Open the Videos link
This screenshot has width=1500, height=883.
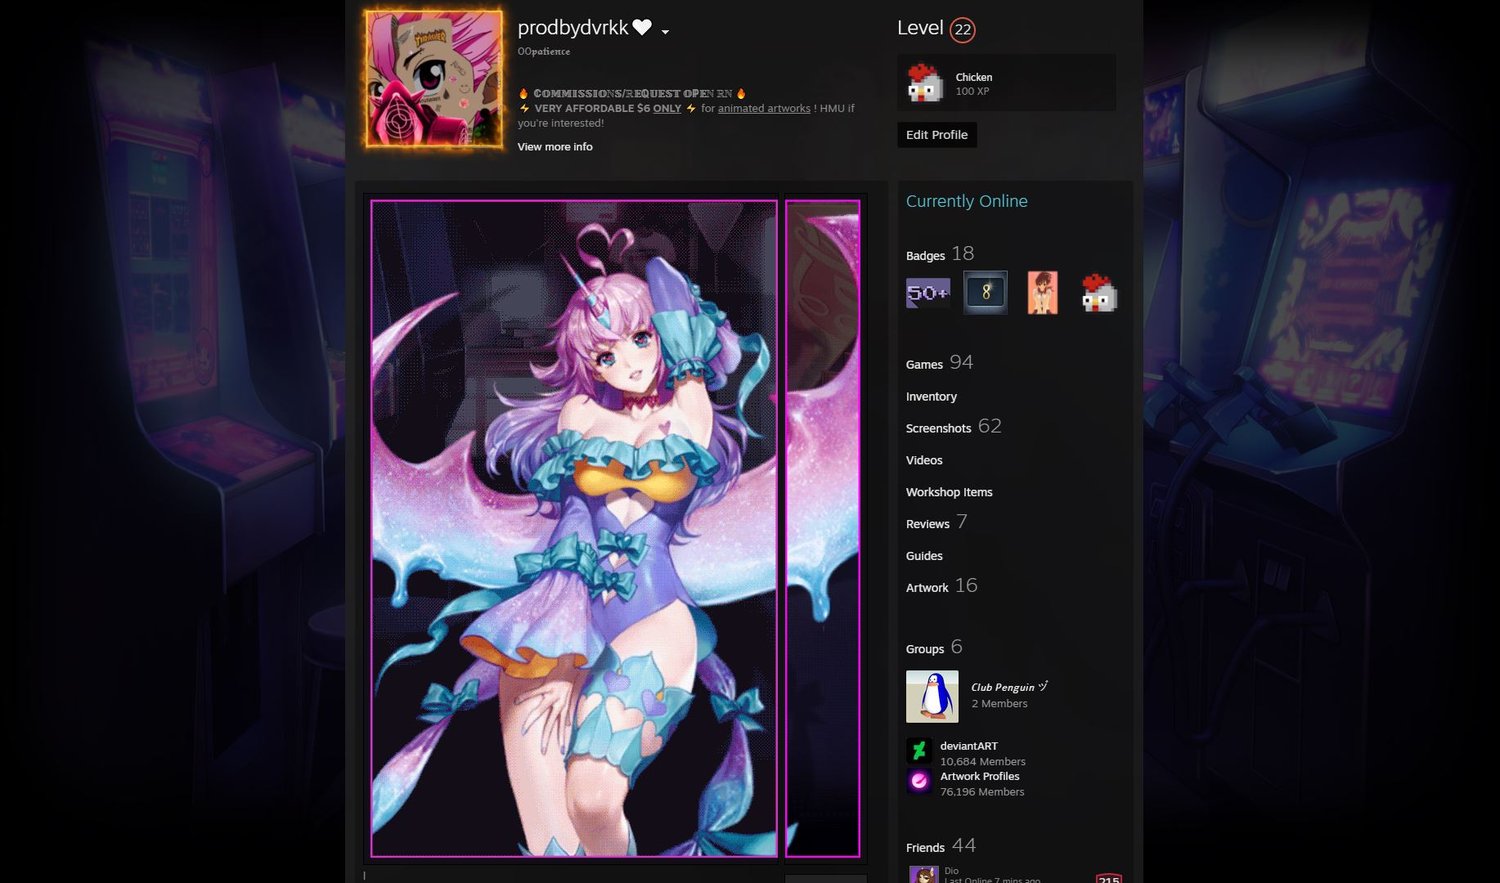924,461
